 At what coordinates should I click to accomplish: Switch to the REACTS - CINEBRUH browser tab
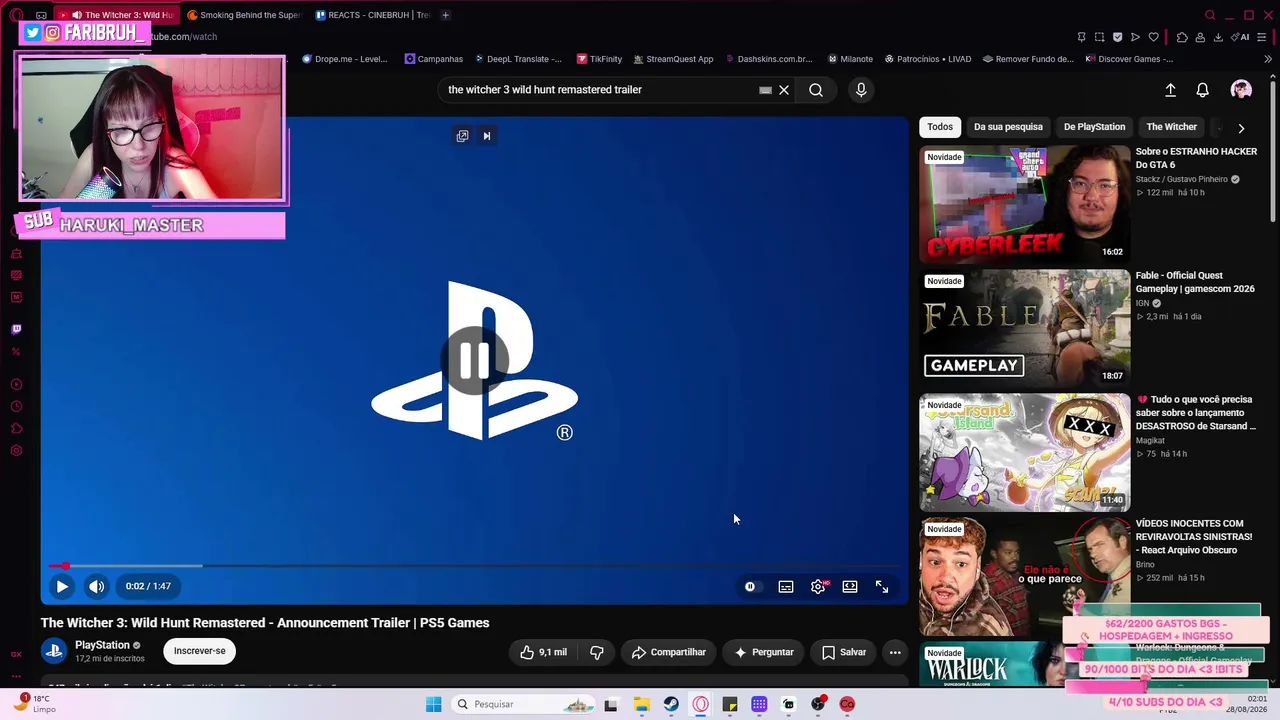pyautogui.click(x=372, y=15)
